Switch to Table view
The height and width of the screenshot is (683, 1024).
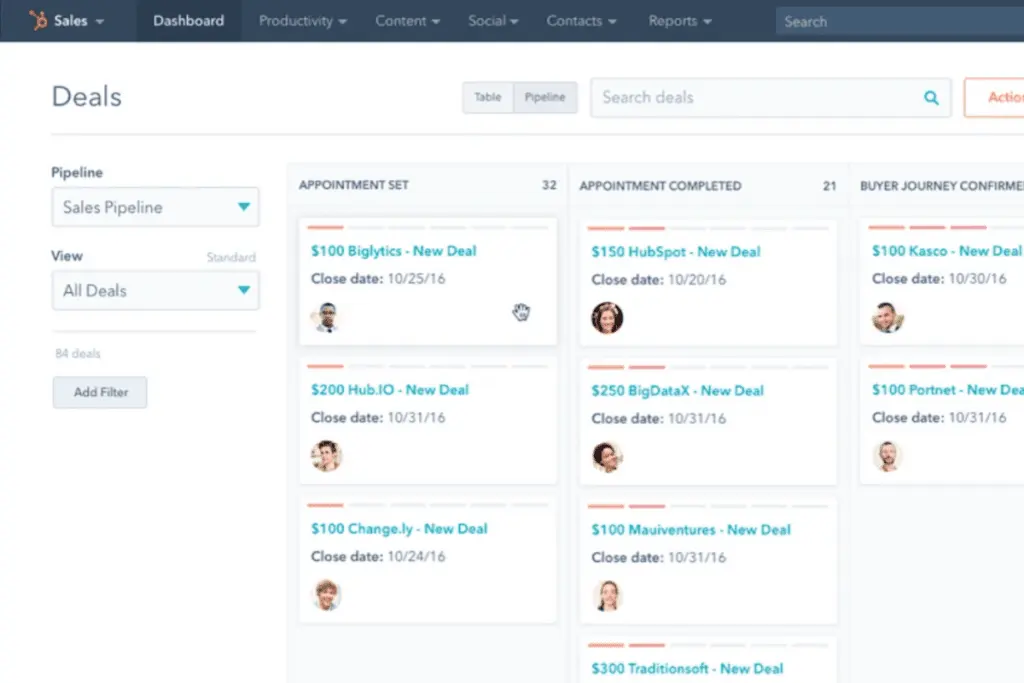click(488, 97)
